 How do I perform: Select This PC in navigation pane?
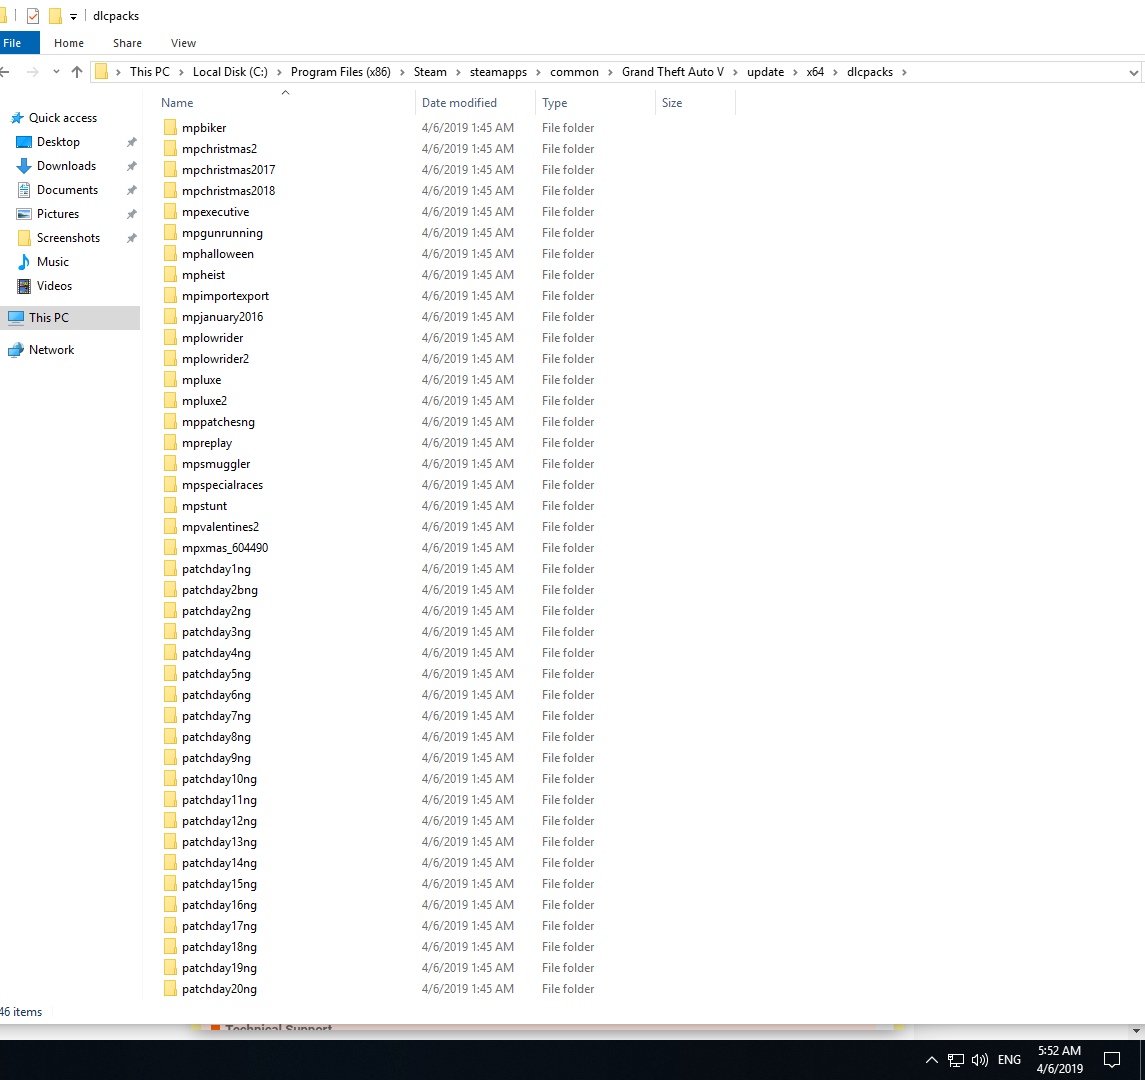point(49,318)
